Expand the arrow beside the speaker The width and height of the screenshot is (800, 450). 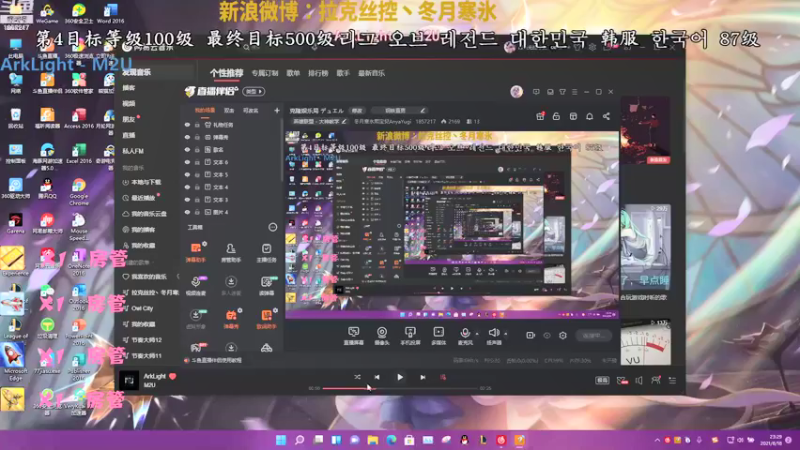(x=506, y=334)
